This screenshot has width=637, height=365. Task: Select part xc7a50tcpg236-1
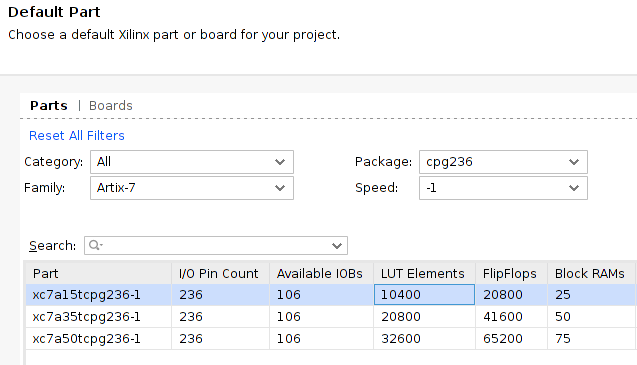click(x=99, y=339)
